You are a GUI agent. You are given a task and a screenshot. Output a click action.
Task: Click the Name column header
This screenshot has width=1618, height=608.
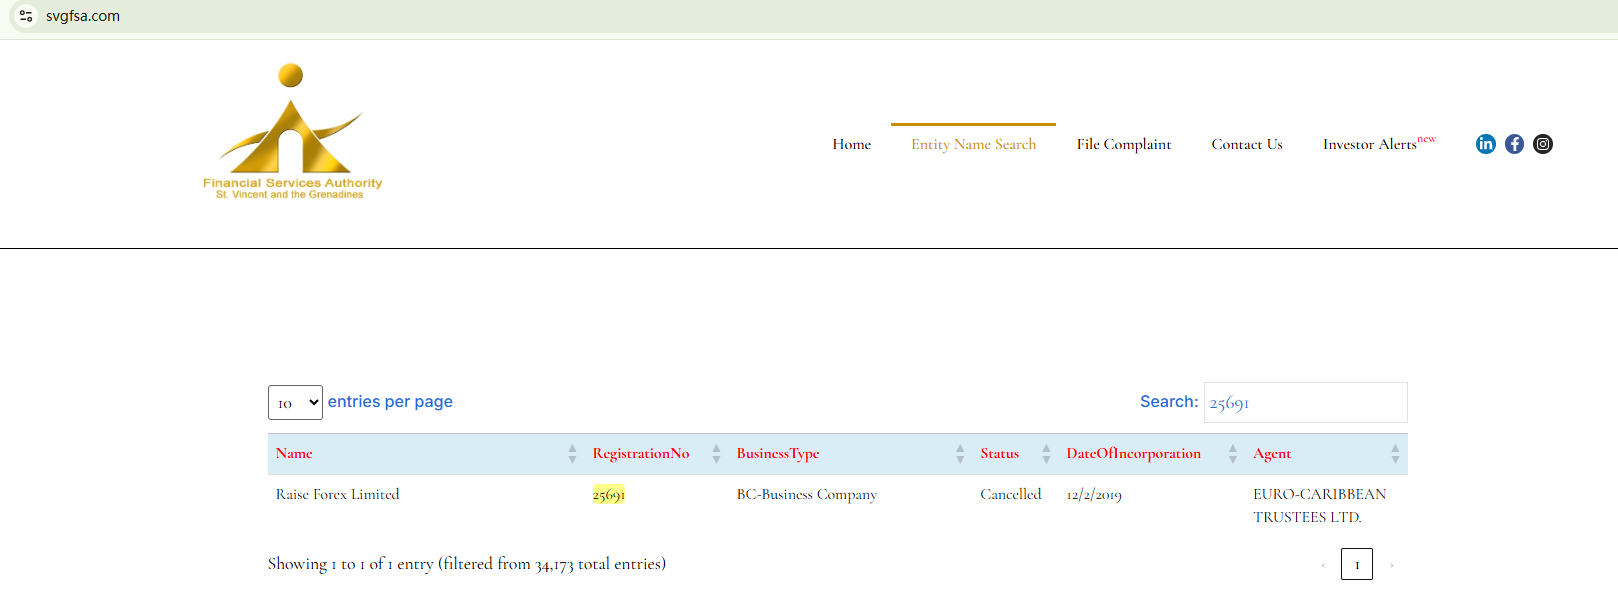294,453
